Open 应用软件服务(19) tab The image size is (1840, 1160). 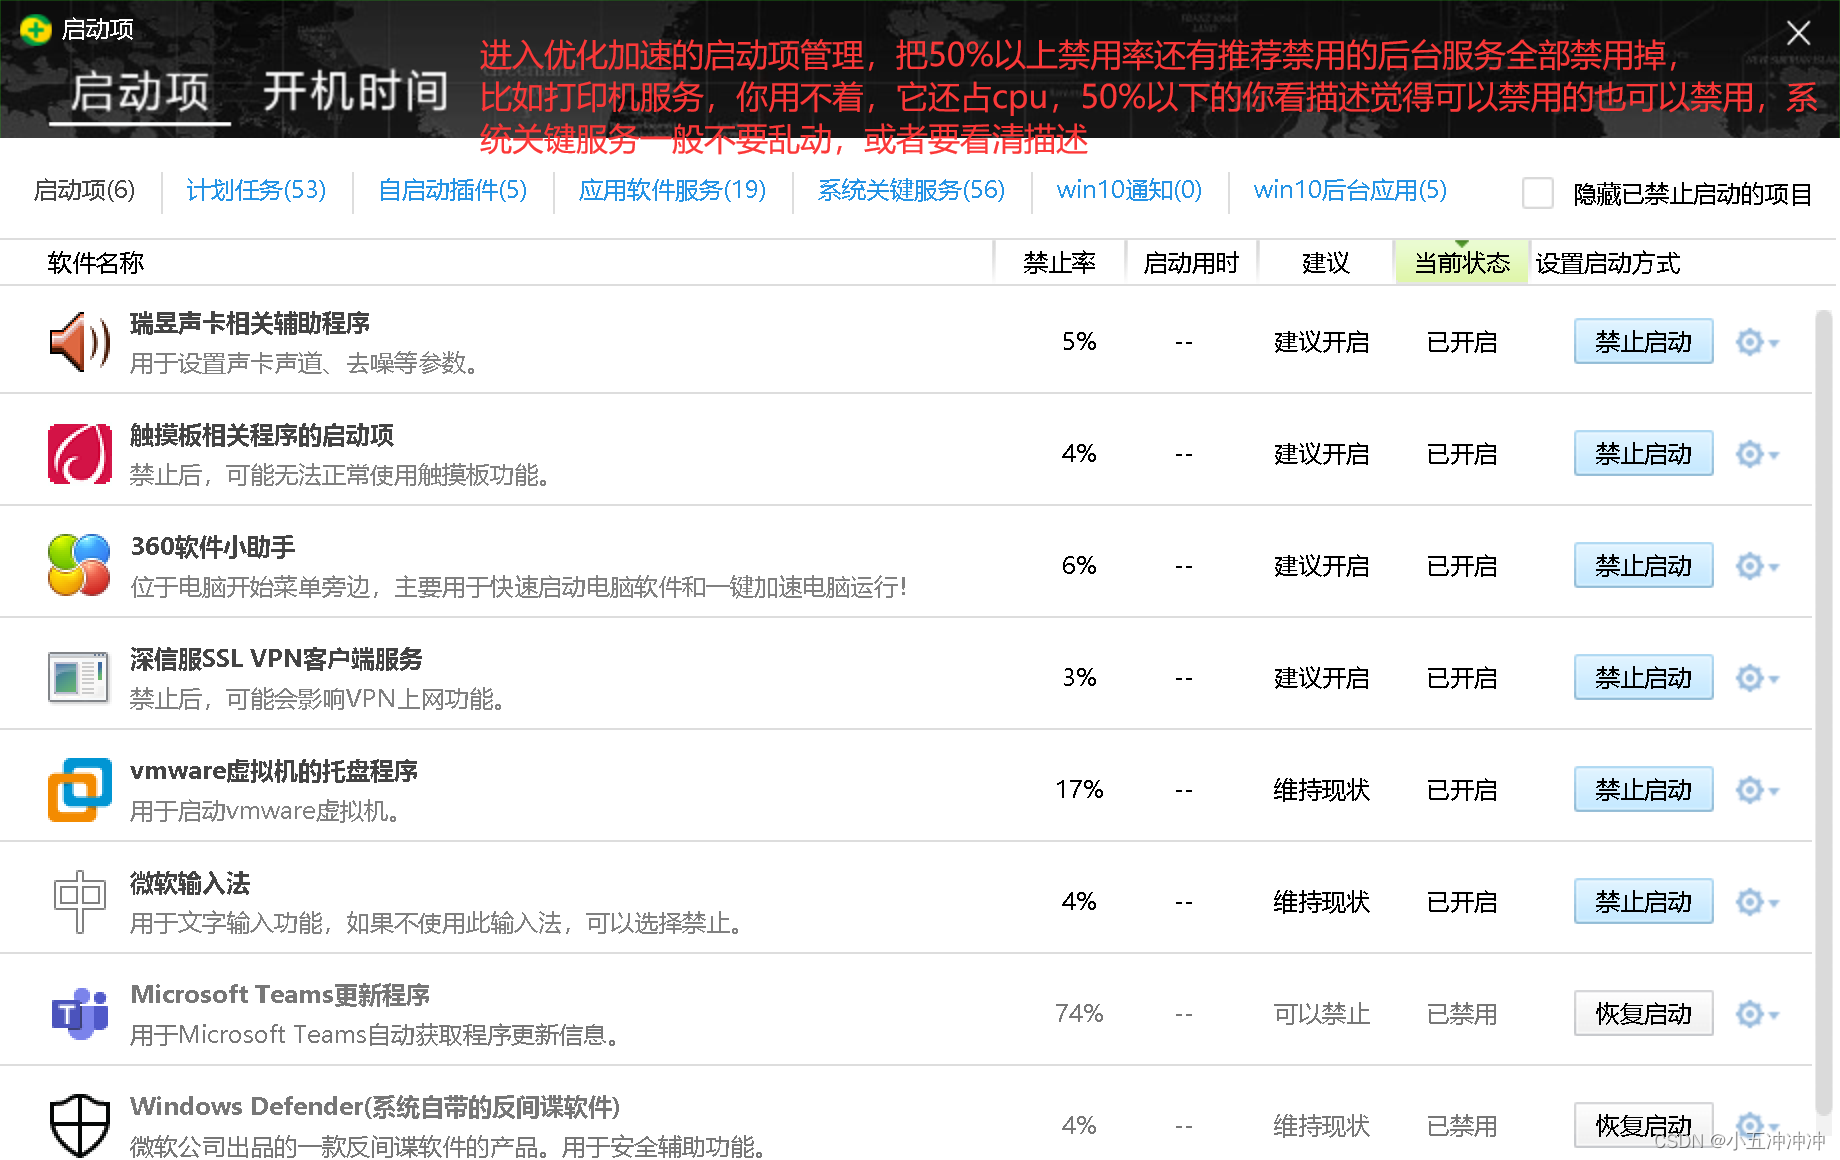pyautogui.click(x=672, y=190)
